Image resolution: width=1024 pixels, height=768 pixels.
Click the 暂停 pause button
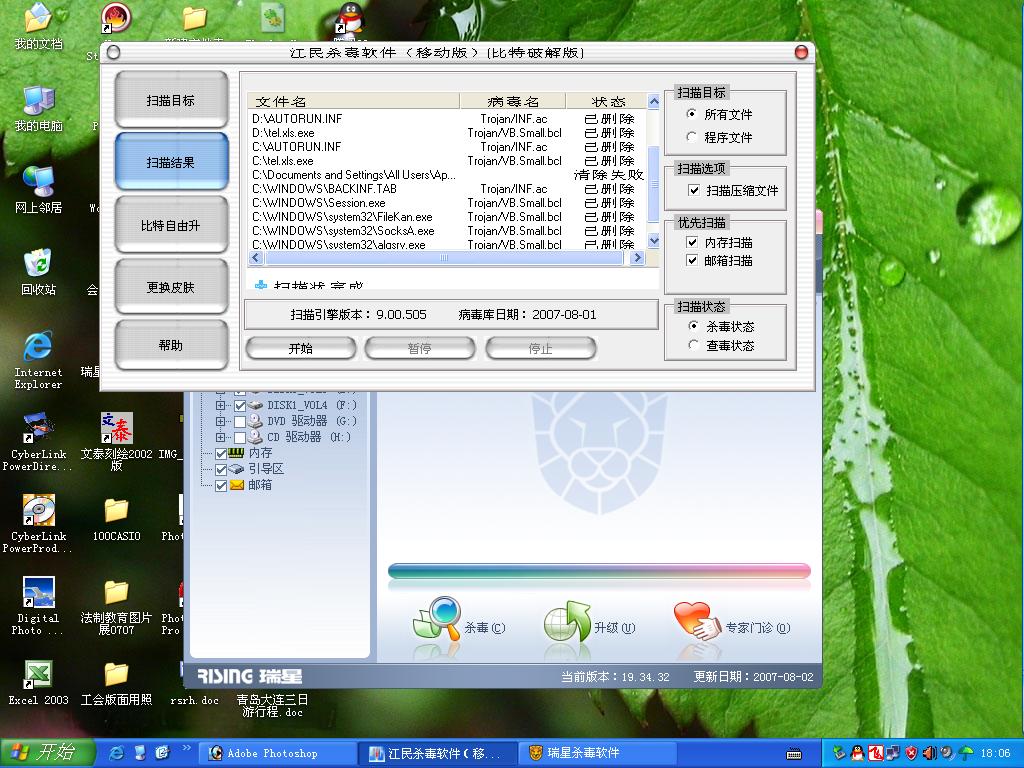(420, 348)
